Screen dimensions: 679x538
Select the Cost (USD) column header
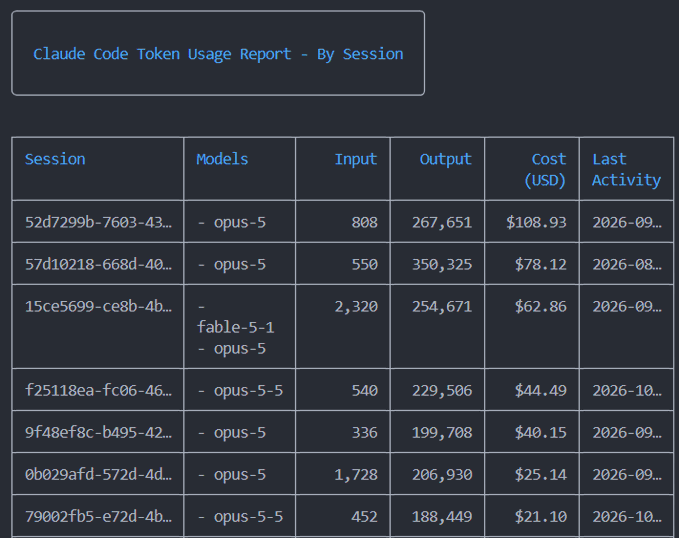[x=545, y=169]
